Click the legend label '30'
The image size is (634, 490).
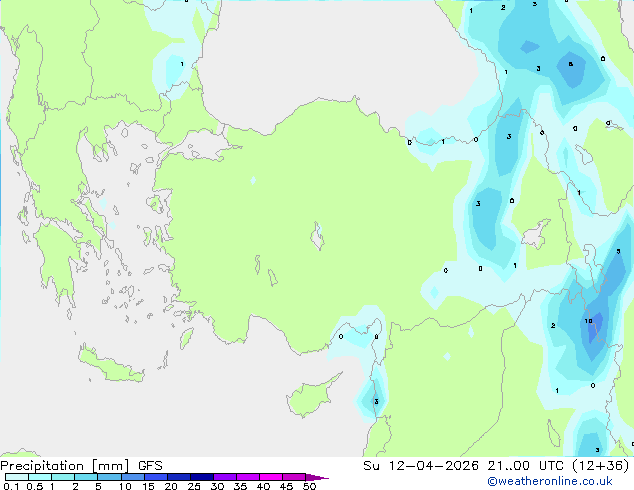217,486
